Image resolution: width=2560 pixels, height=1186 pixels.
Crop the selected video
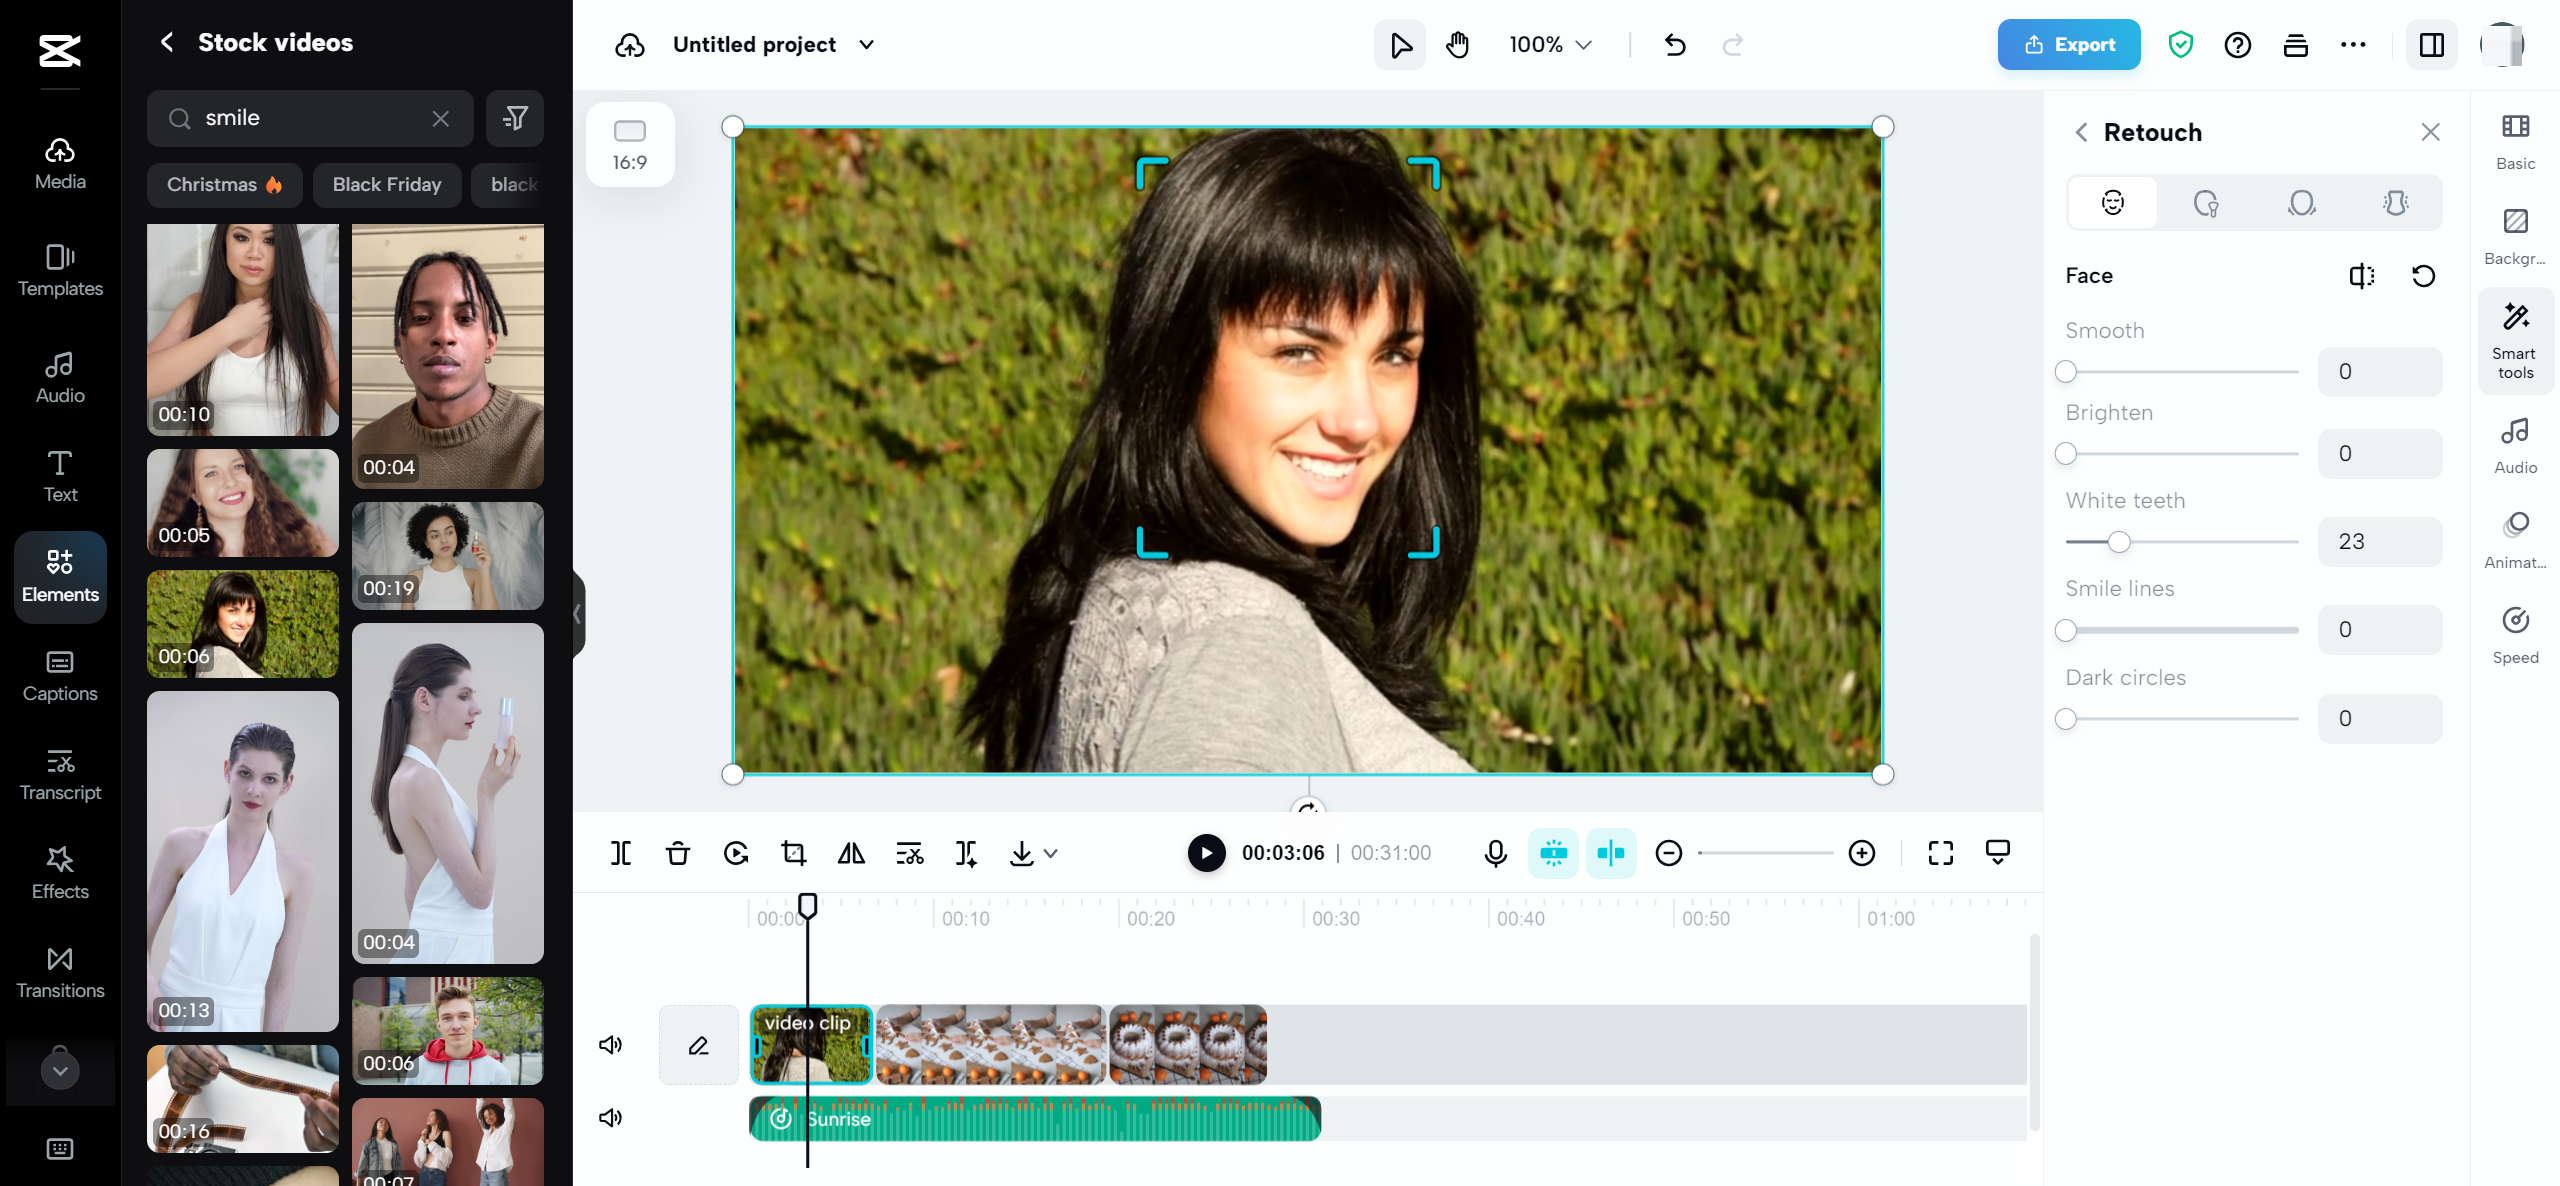(x=793, y=853)
